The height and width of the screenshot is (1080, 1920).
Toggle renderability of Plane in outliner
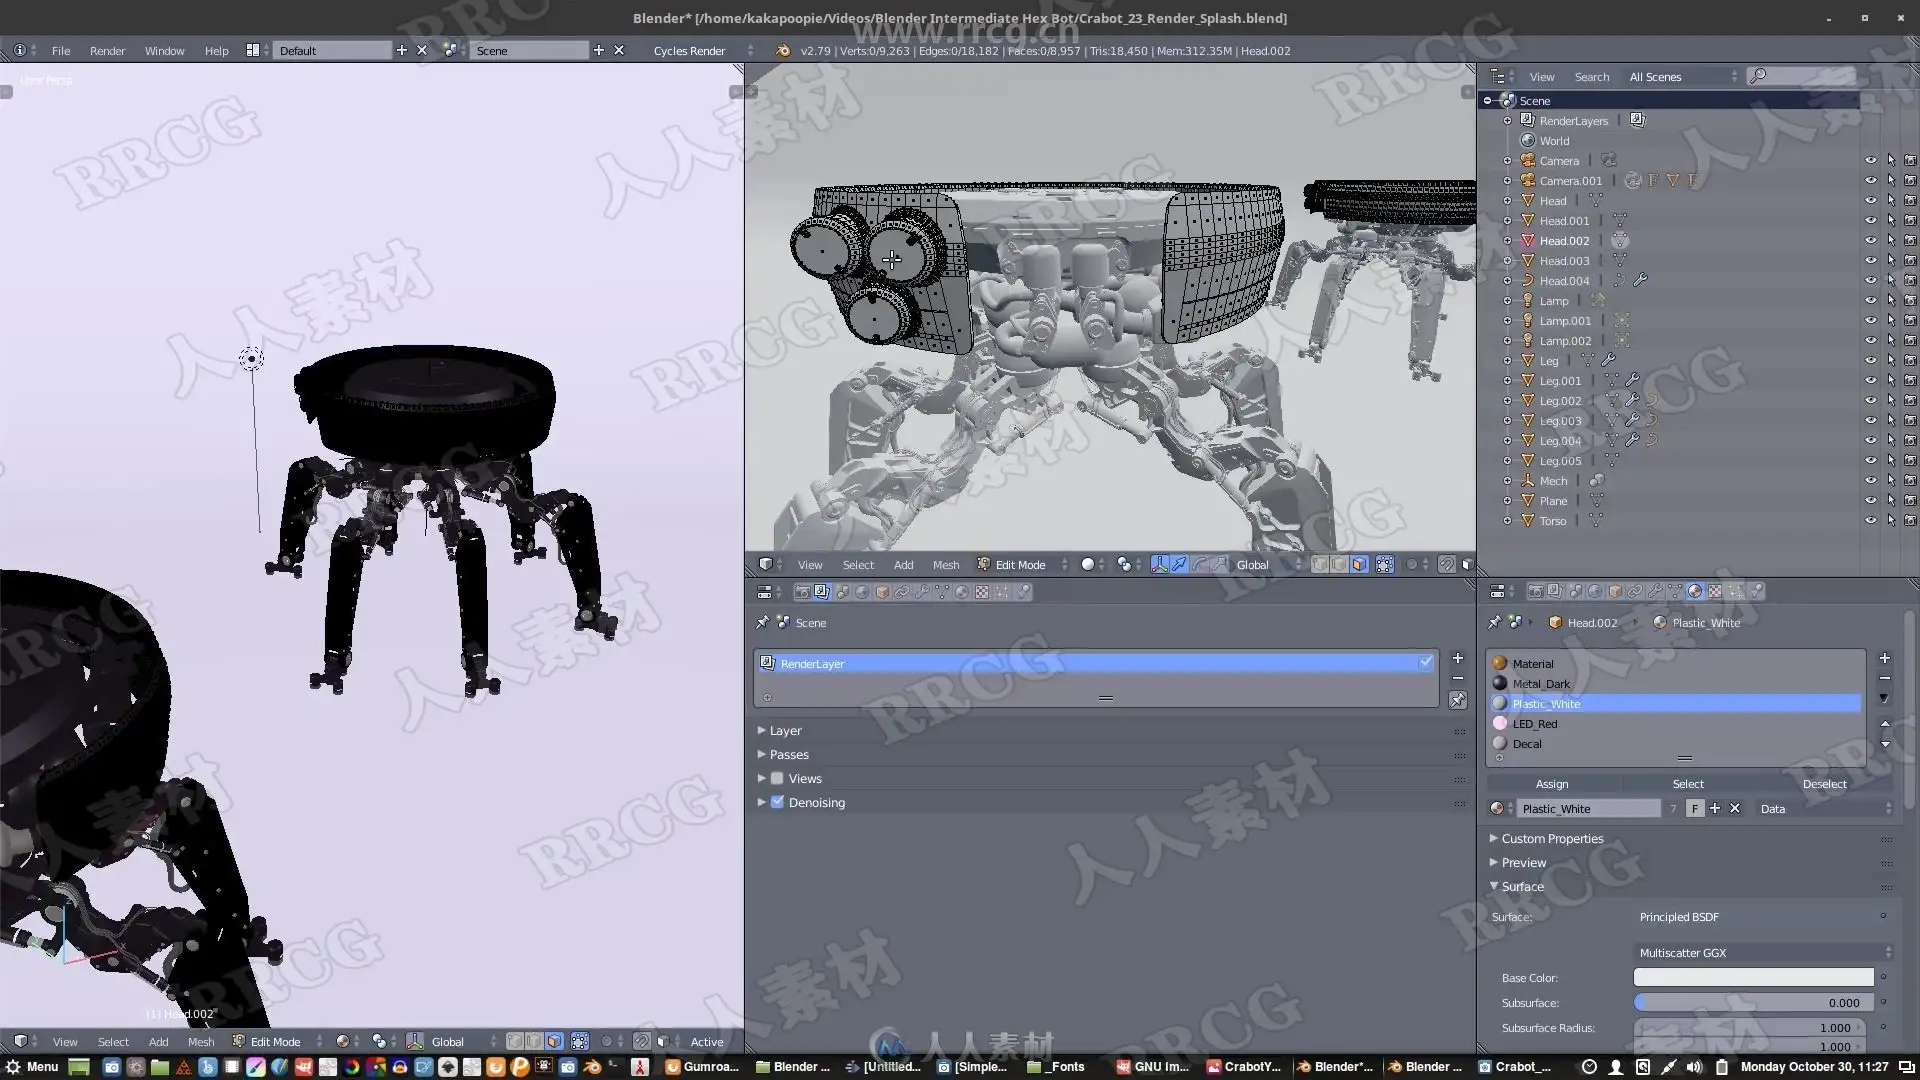pyautogui.click(x=1910, y=500)
